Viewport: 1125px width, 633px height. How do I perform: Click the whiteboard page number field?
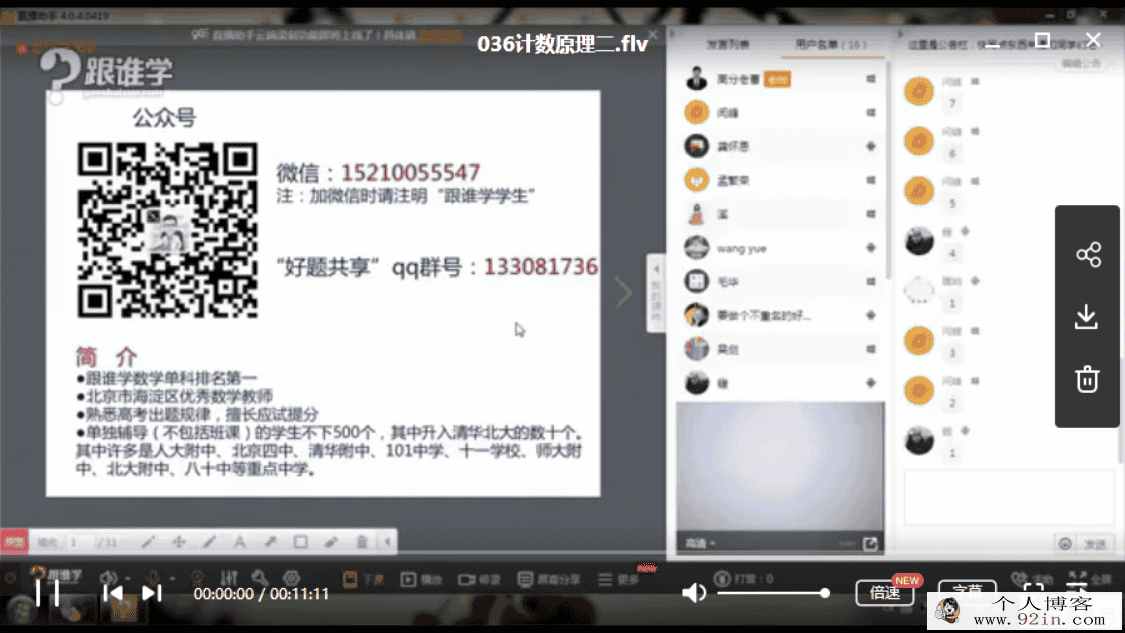pos(78,543)
